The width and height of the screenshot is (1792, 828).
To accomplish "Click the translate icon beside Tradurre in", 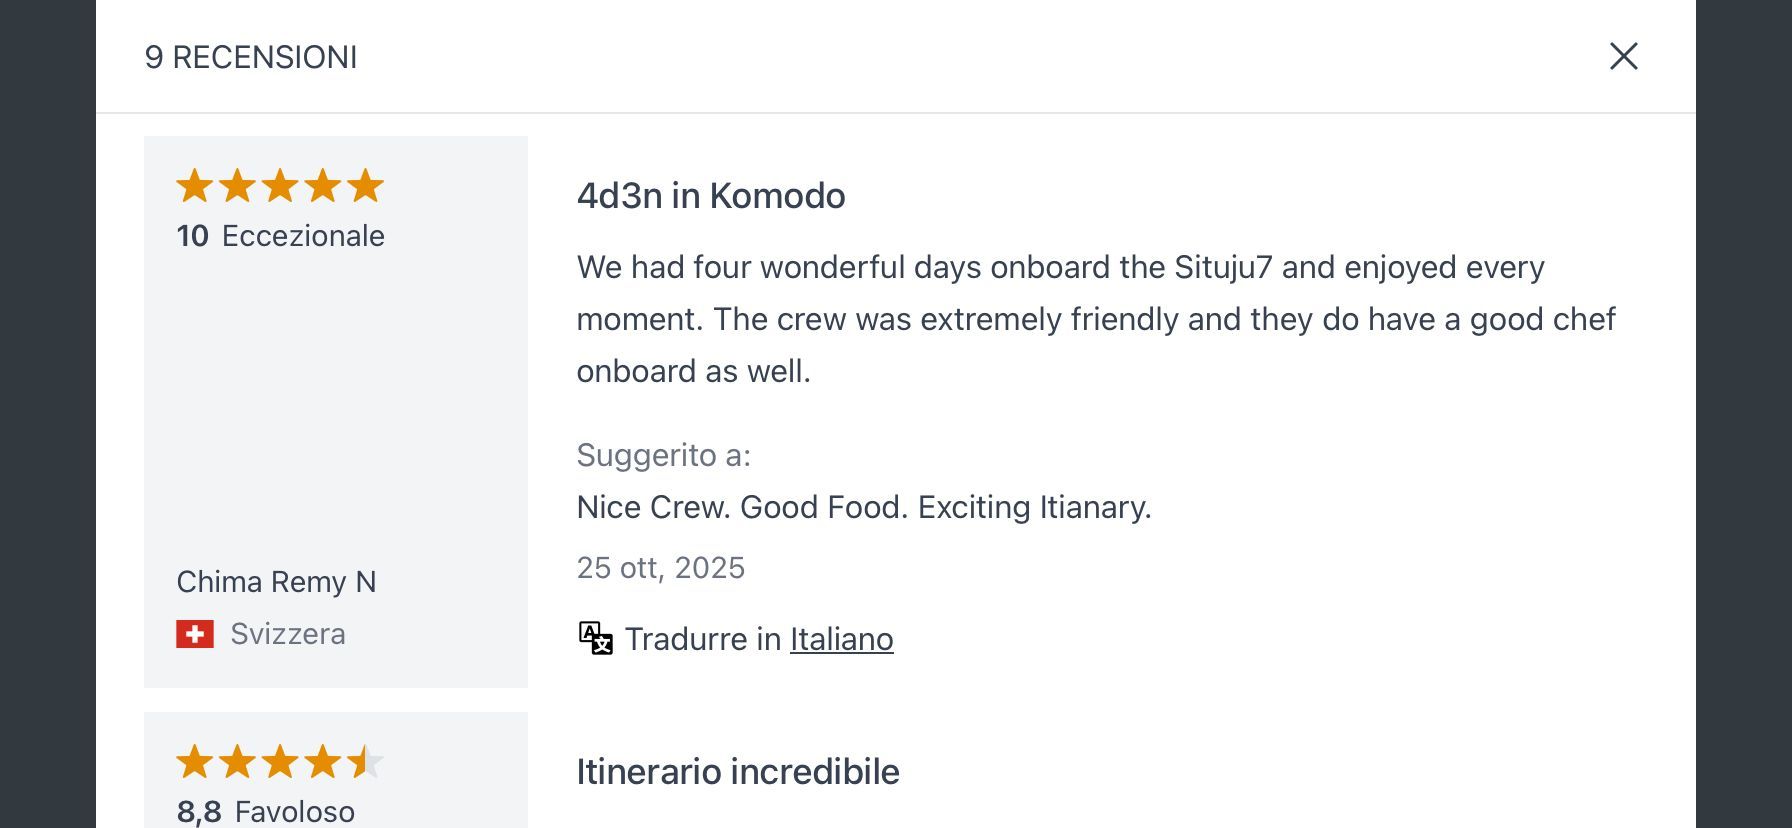I will point(596,638).
